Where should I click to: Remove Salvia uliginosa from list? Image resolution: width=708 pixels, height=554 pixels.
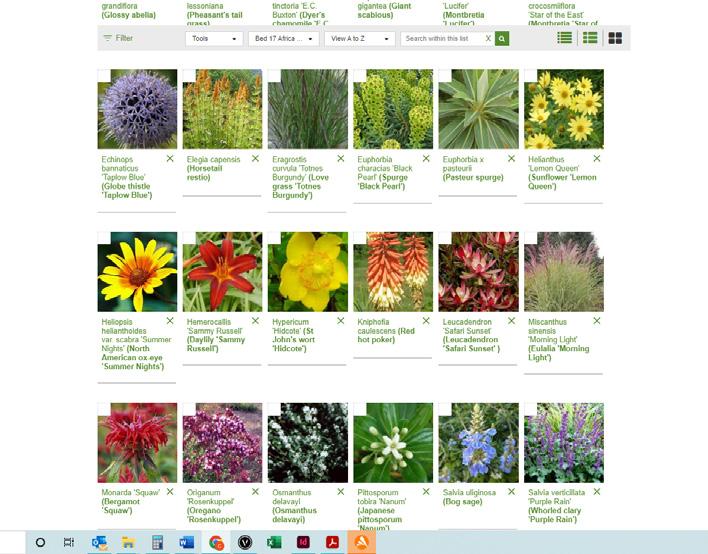[x=511, y=492]
